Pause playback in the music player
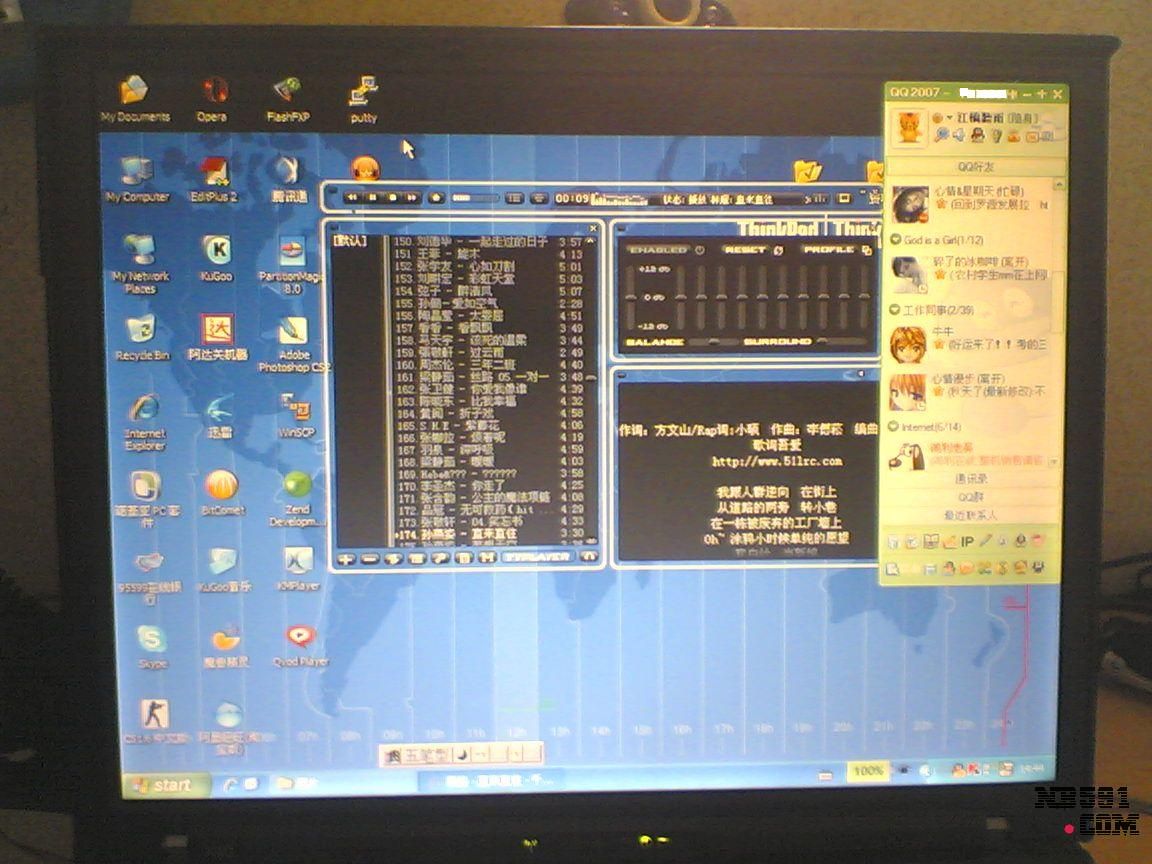Viewport: 1152px width, 864px height. pyautogui.click(x=372, y=198)
